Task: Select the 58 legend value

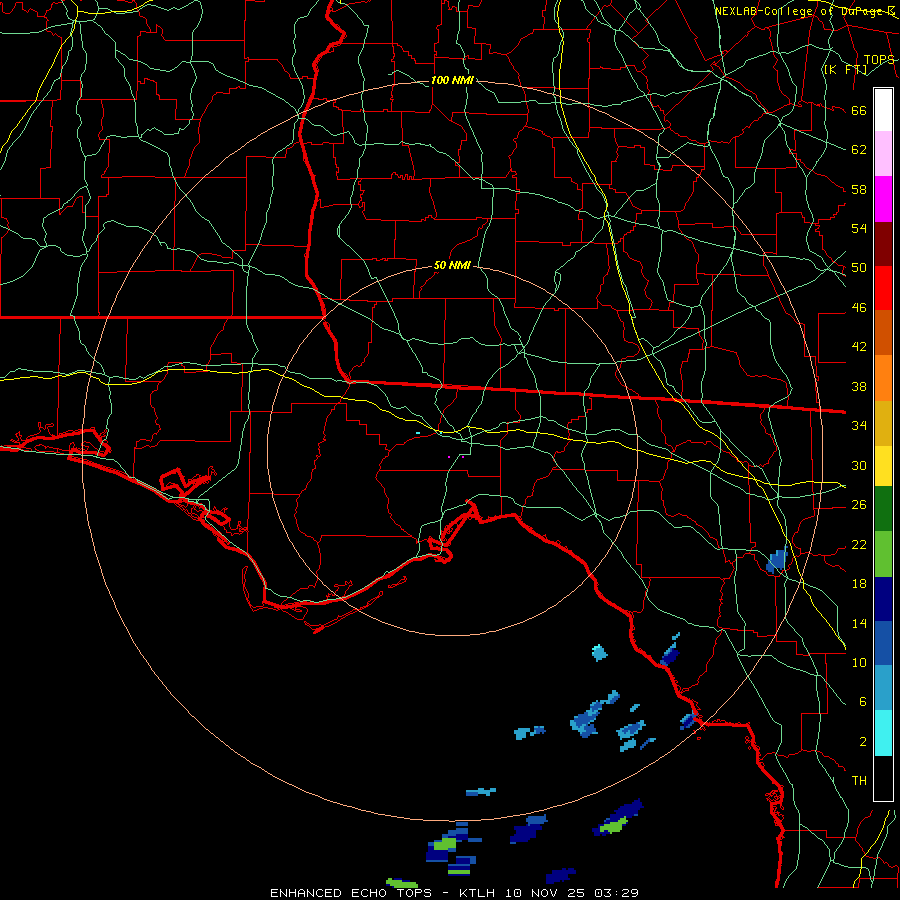Action: [859, 189]
